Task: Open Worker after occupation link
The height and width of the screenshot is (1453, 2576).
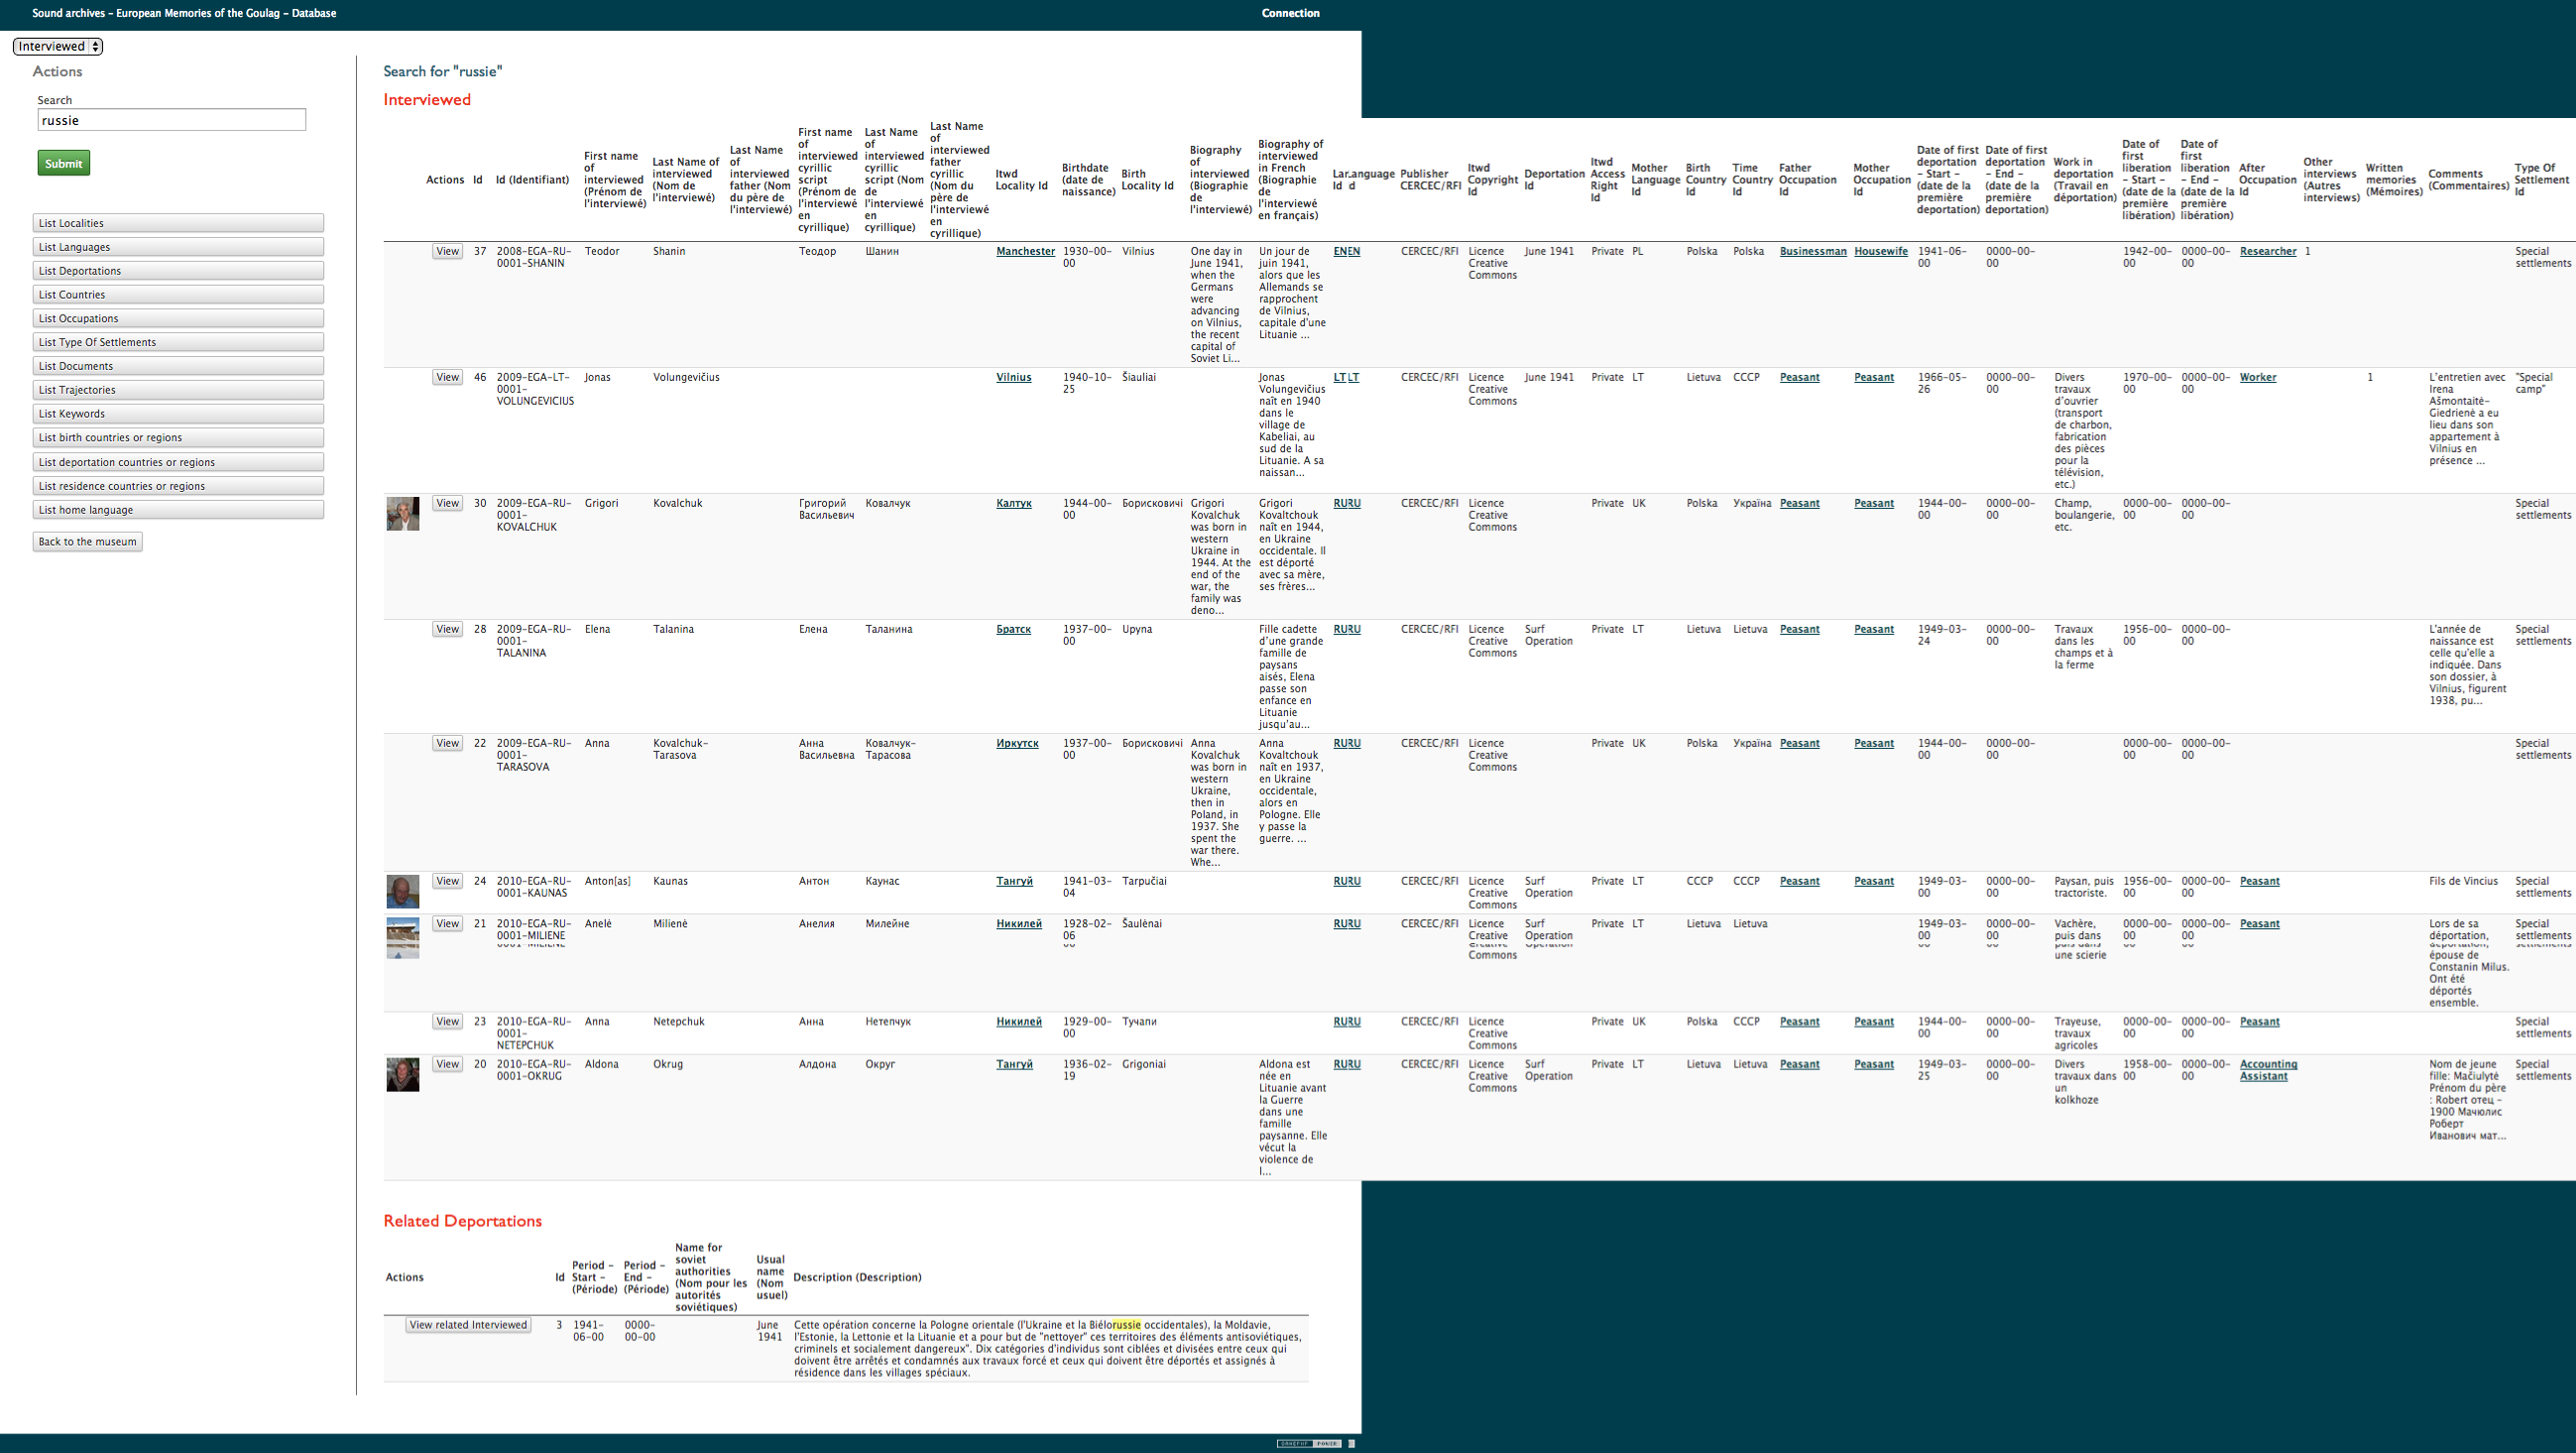Action: click(x=2258, y=378)
